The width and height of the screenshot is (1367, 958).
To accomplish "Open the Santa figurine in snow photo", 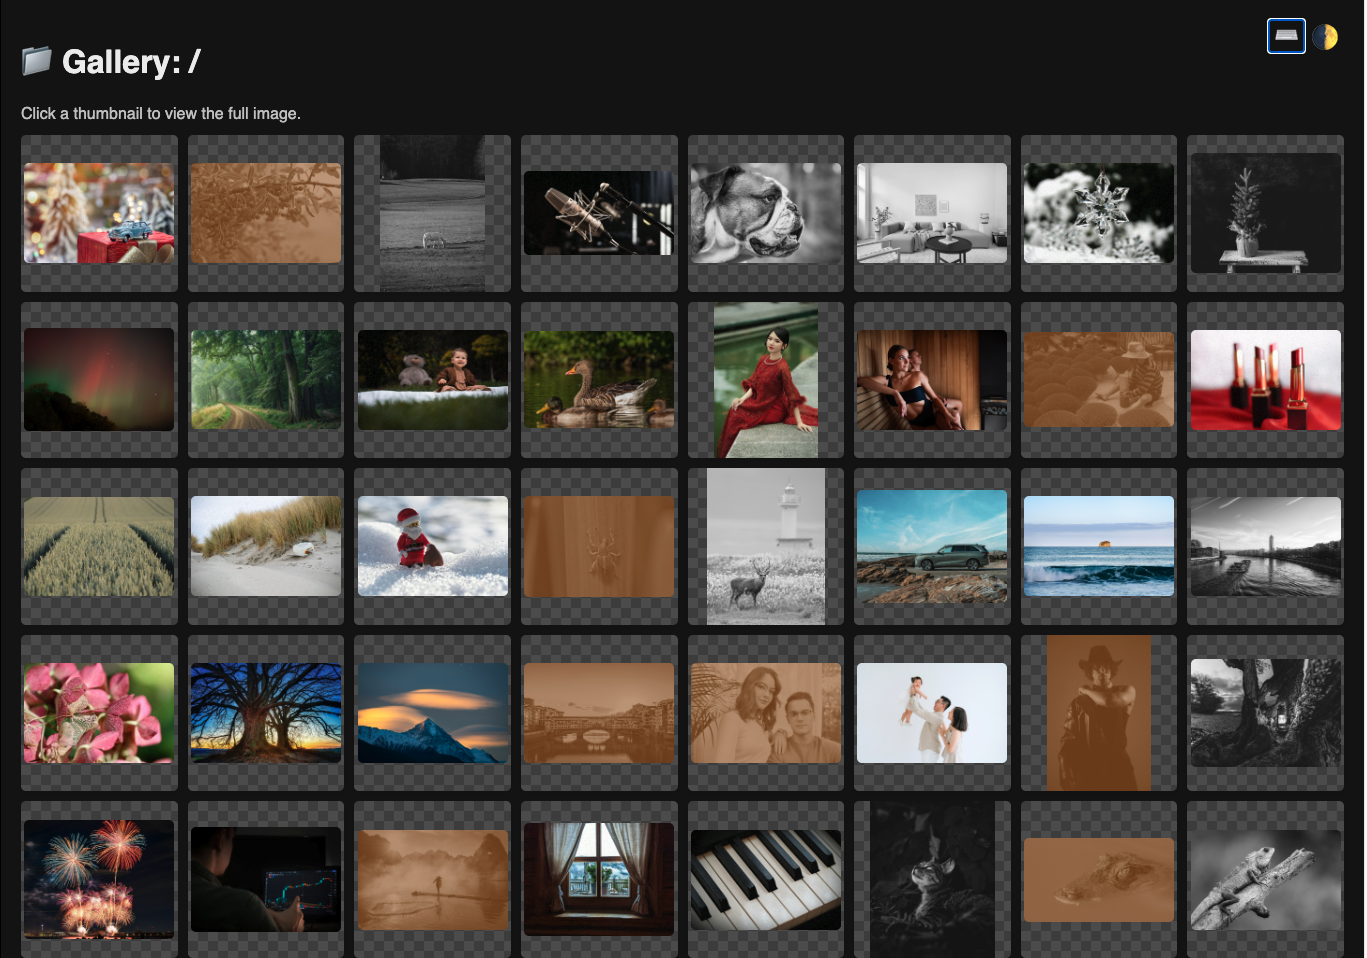I will pyautogui.click(x=432, y=546).
